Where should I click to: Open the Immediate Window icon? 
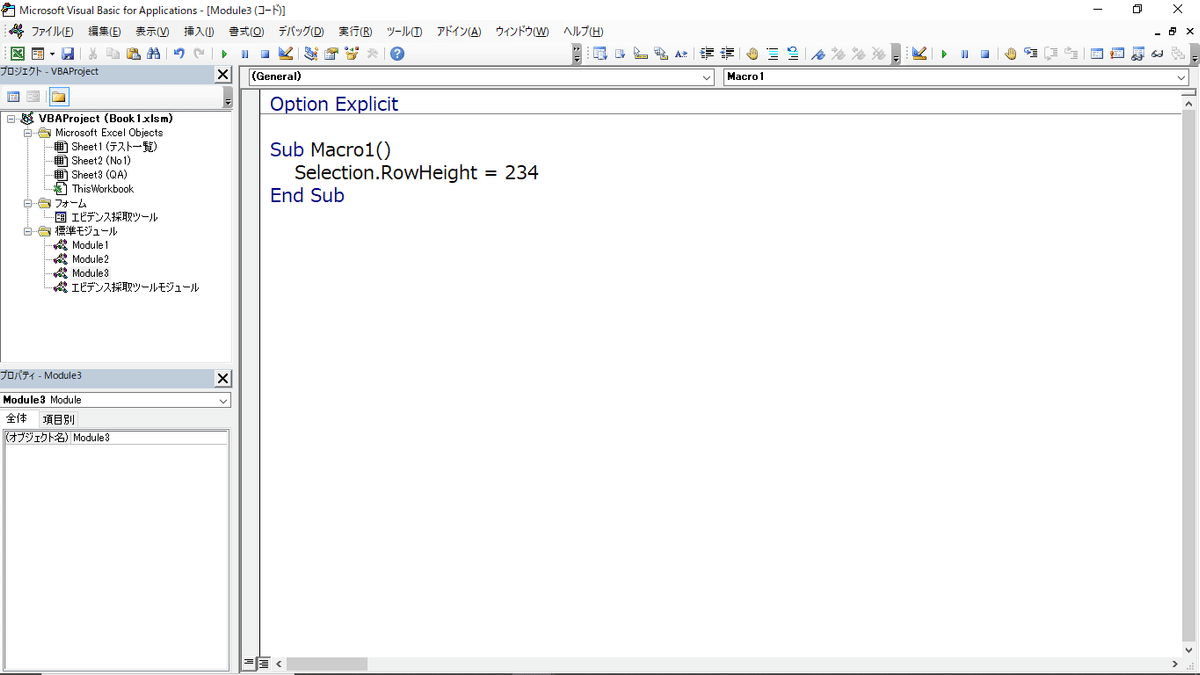tap(1117, 54)
